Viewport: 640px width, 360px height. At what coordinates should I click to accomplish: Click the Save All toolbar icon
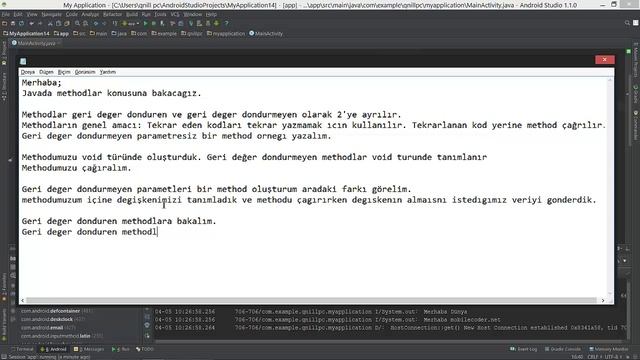[13, 24]
